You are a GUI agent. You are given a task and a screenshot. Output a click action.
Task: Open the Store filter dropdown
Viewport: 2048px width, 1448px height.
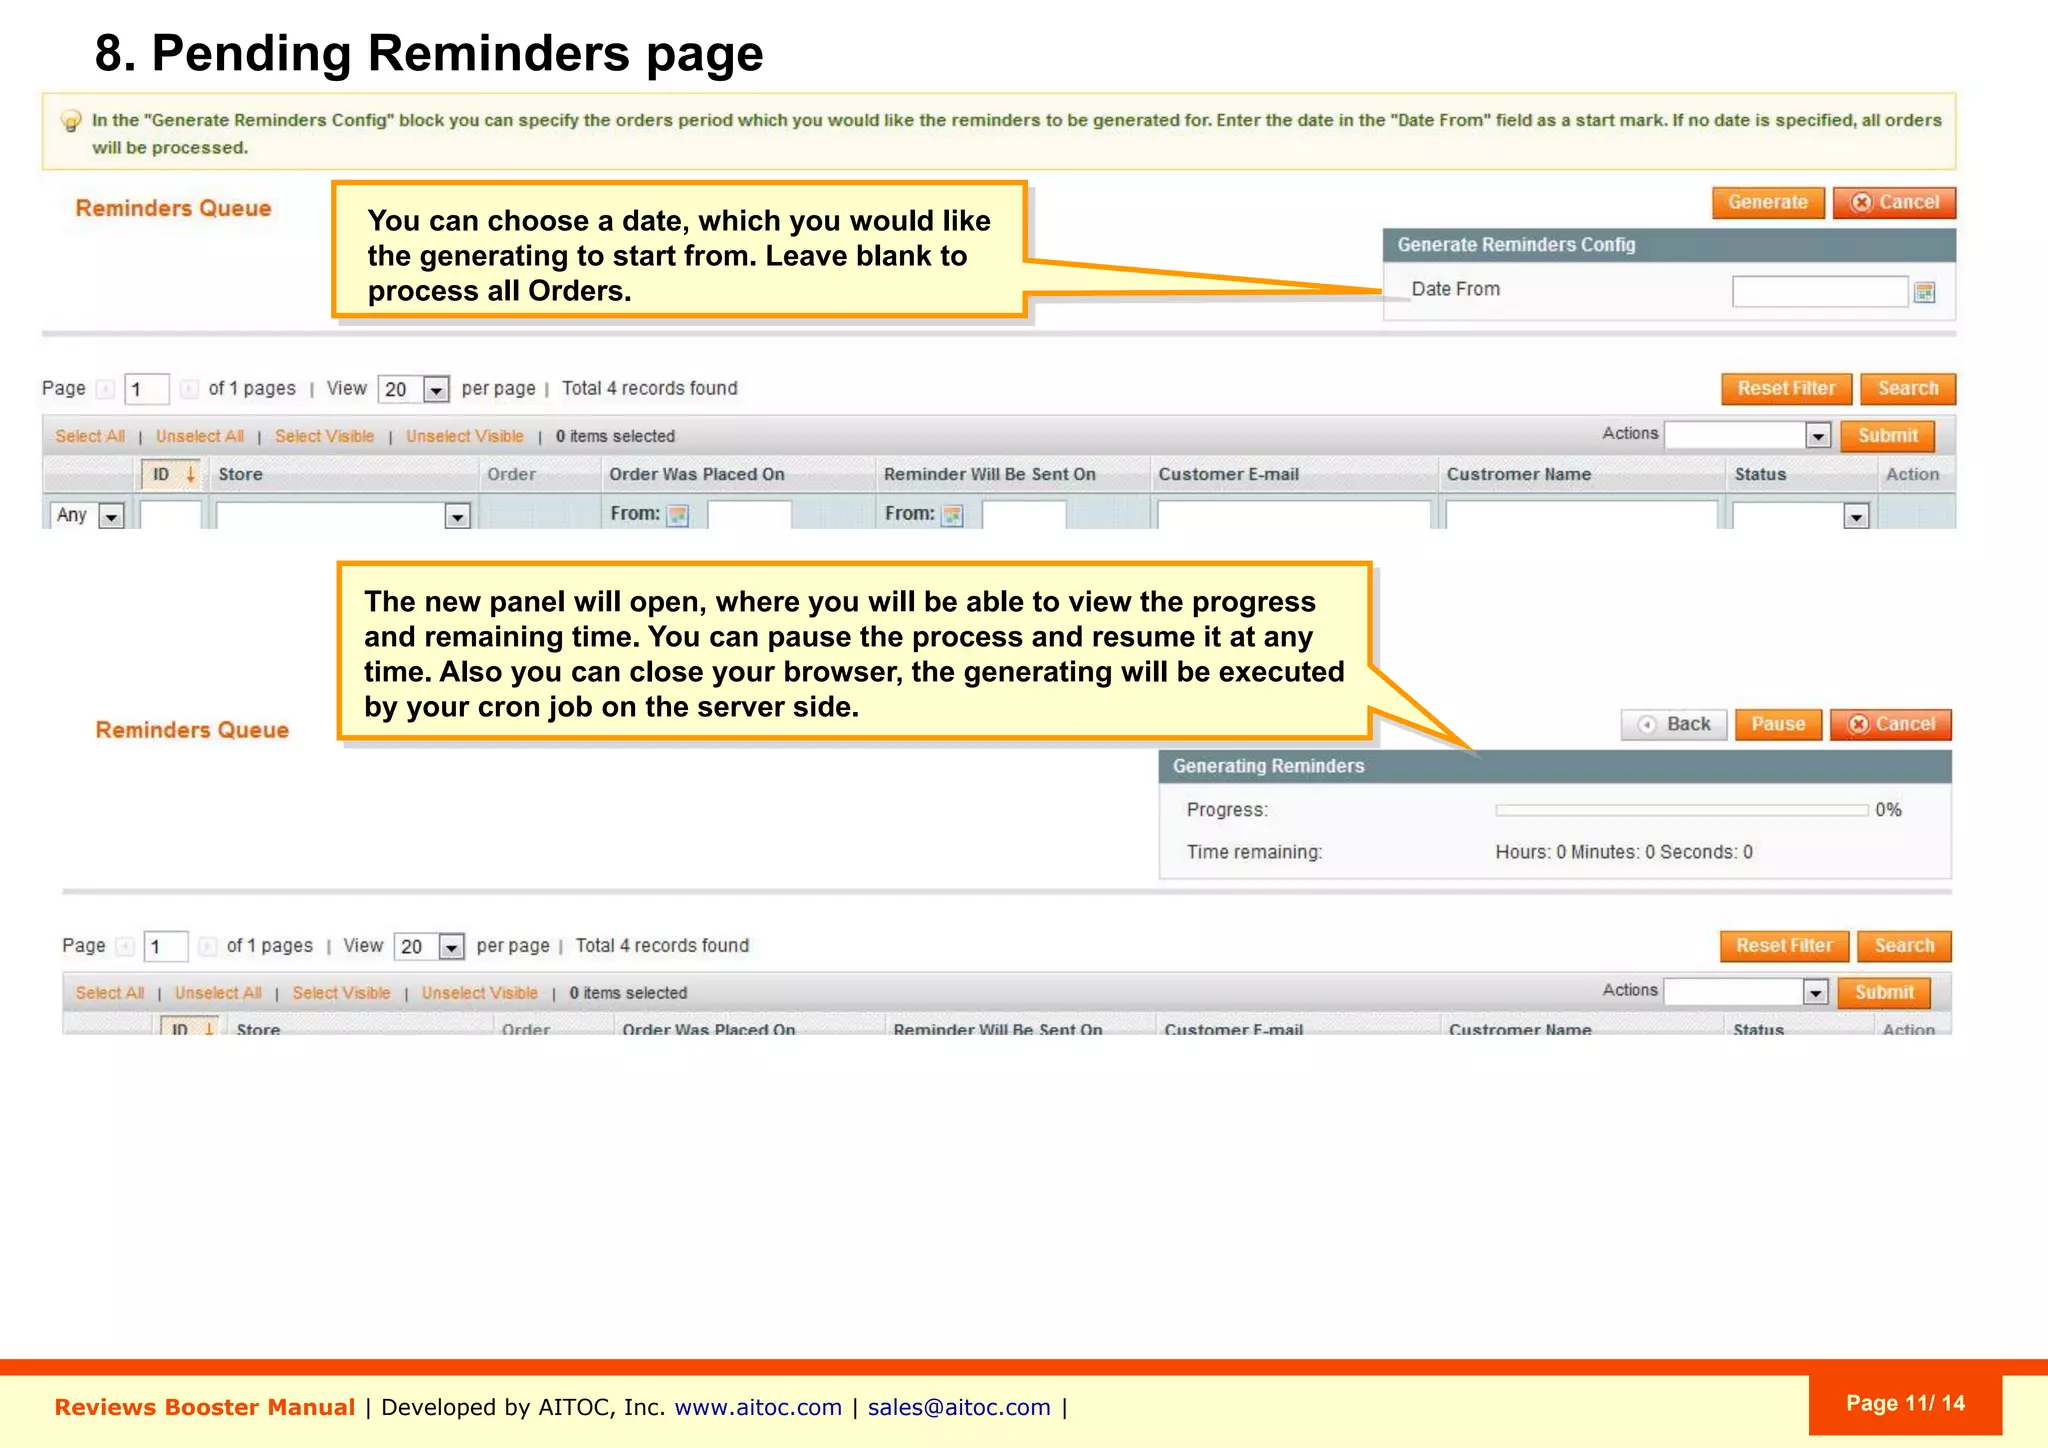343,515
